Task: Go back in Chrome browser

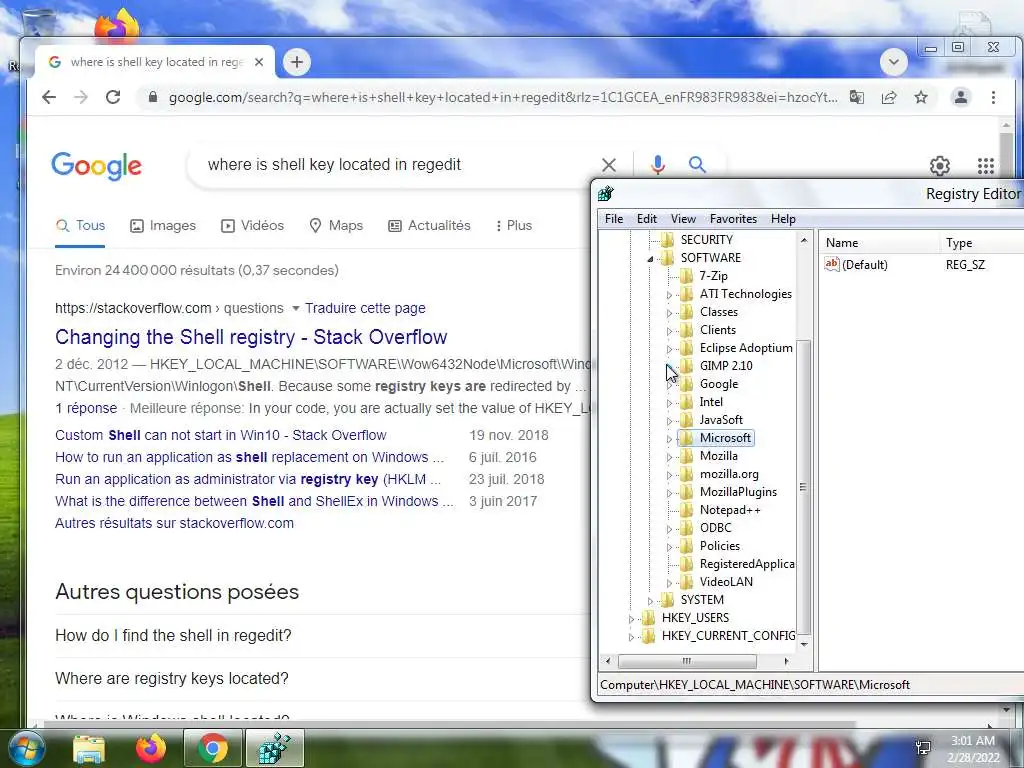Action: click(49, 97)
